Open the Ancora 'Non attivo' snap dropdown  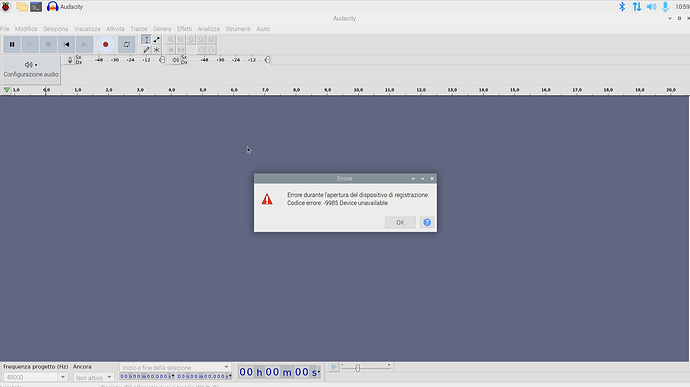[x=93, y=377]
